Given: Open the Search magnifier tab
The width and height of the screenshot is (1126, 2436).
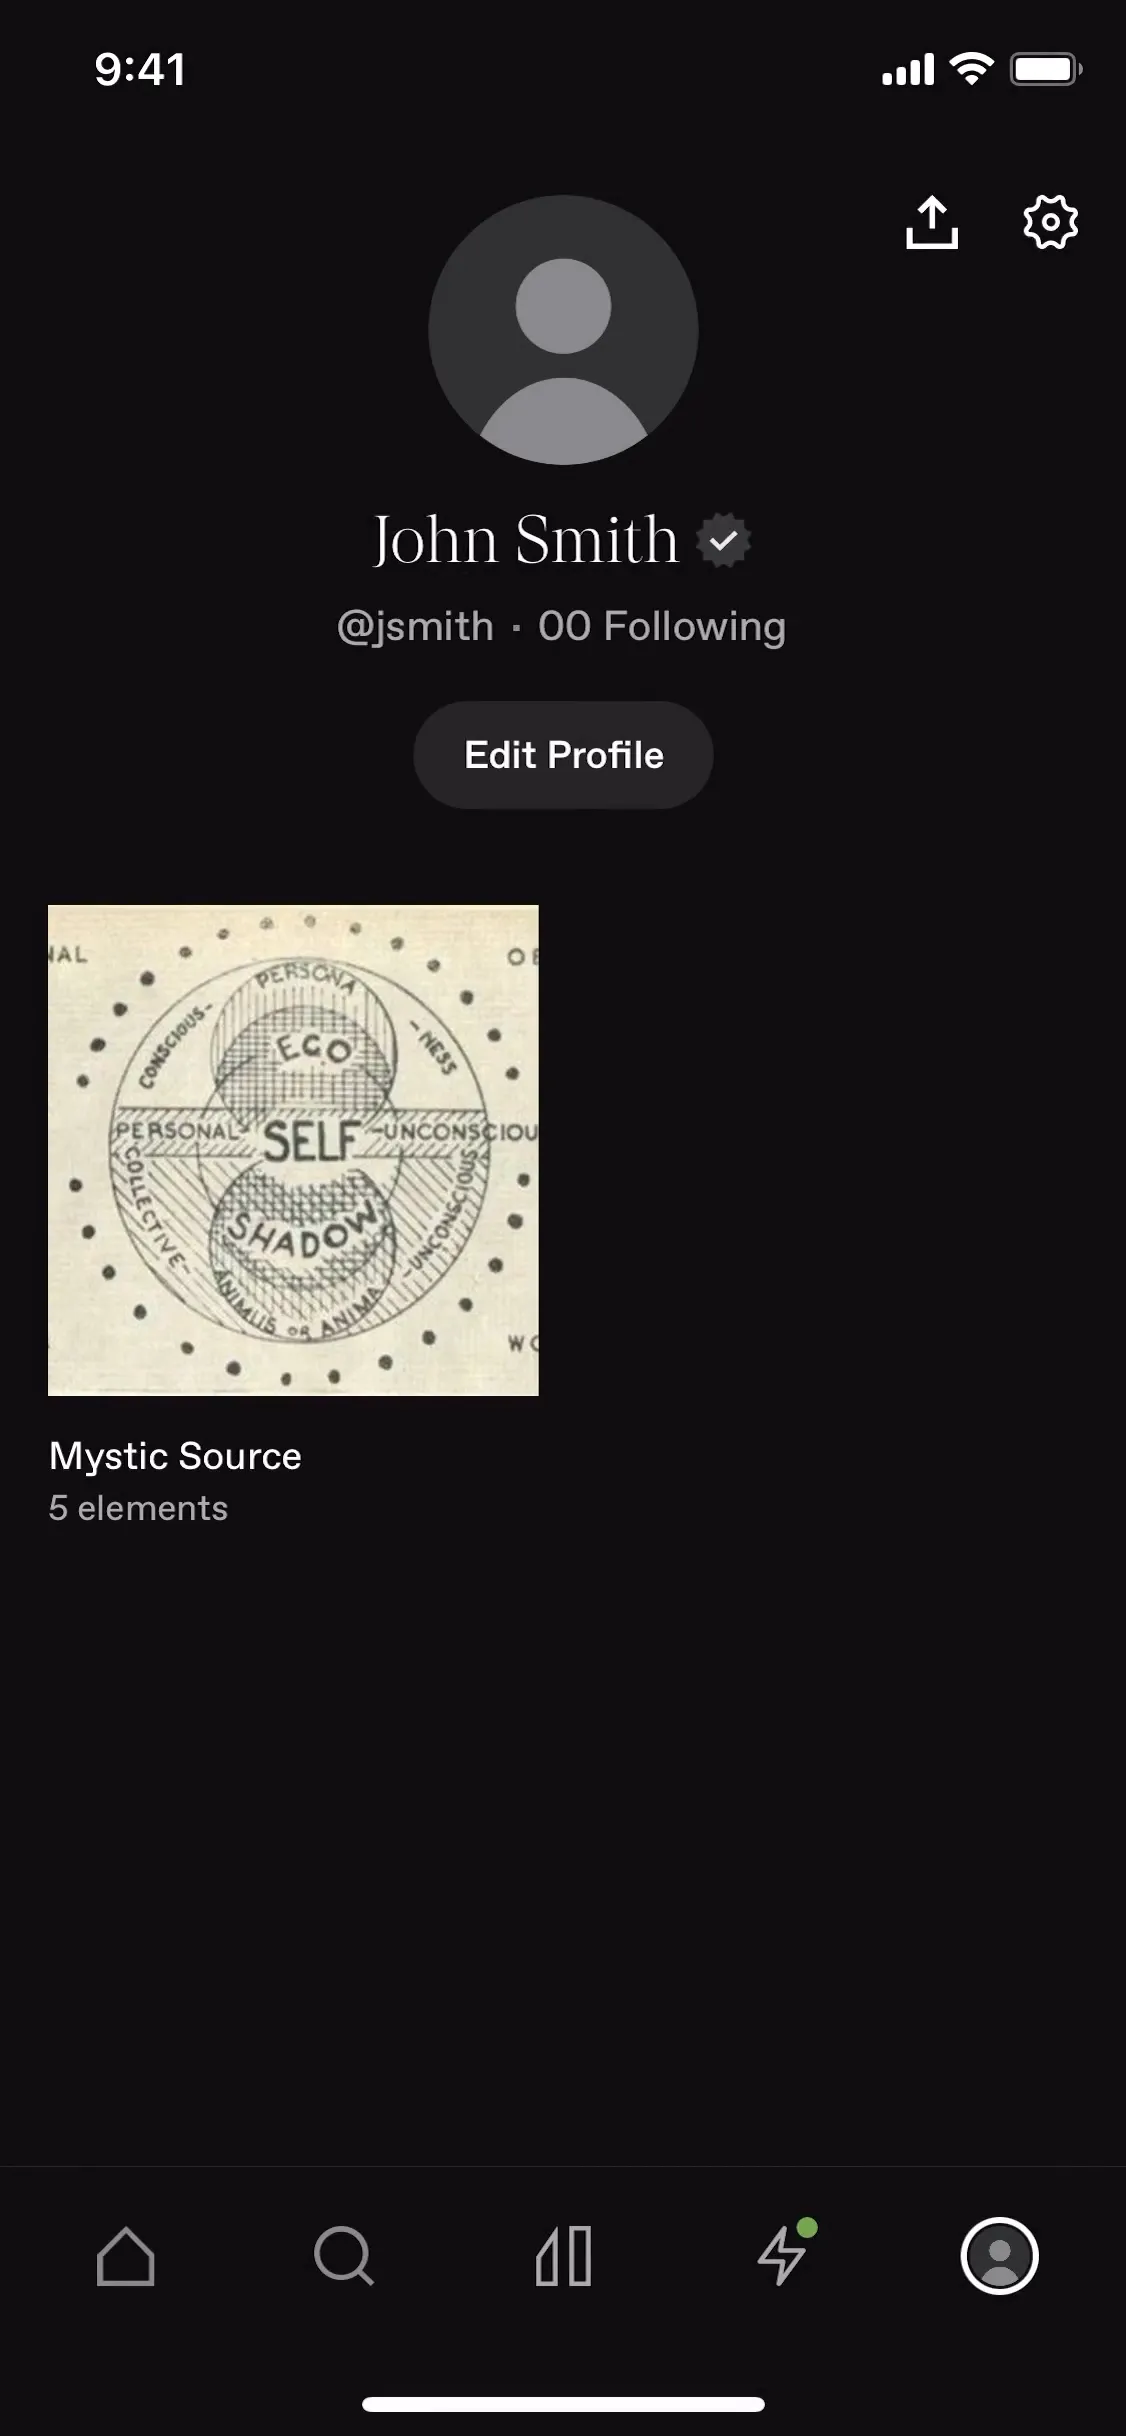Looking at the screenshot, I should pyautogui.click(x=344, y=2257).
